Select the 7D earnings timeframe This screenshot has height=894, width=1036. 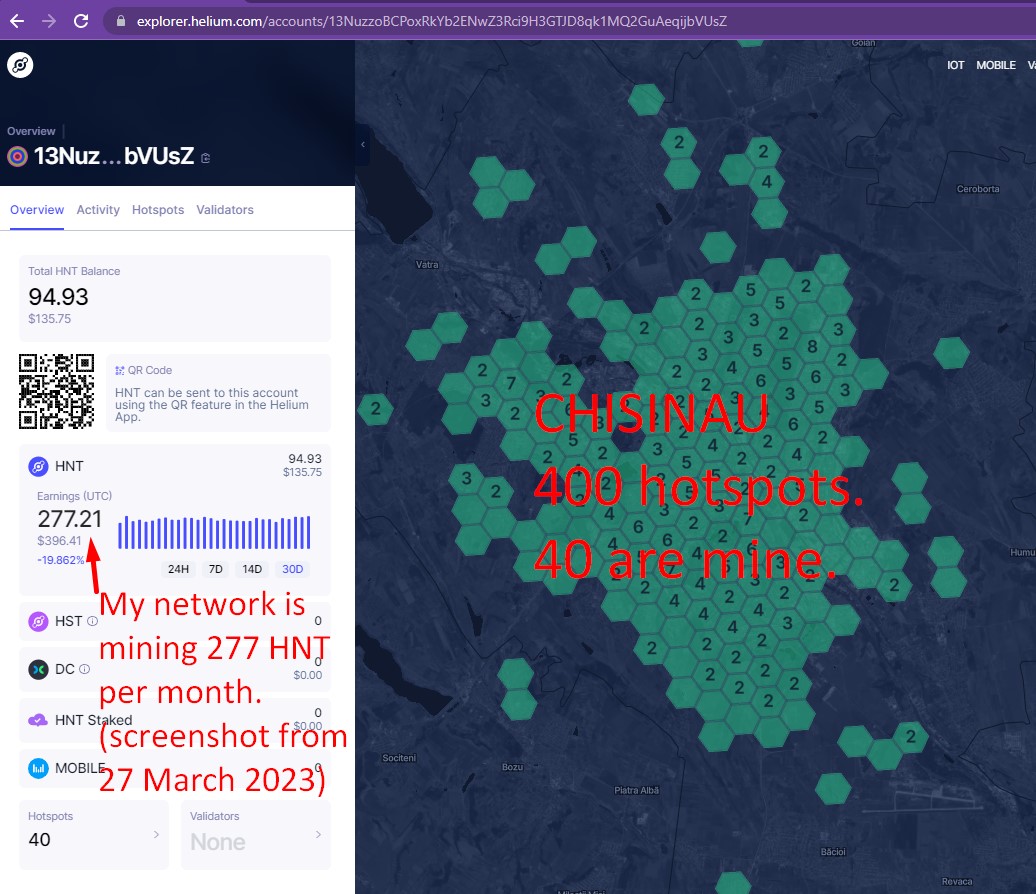coord(215,569)
